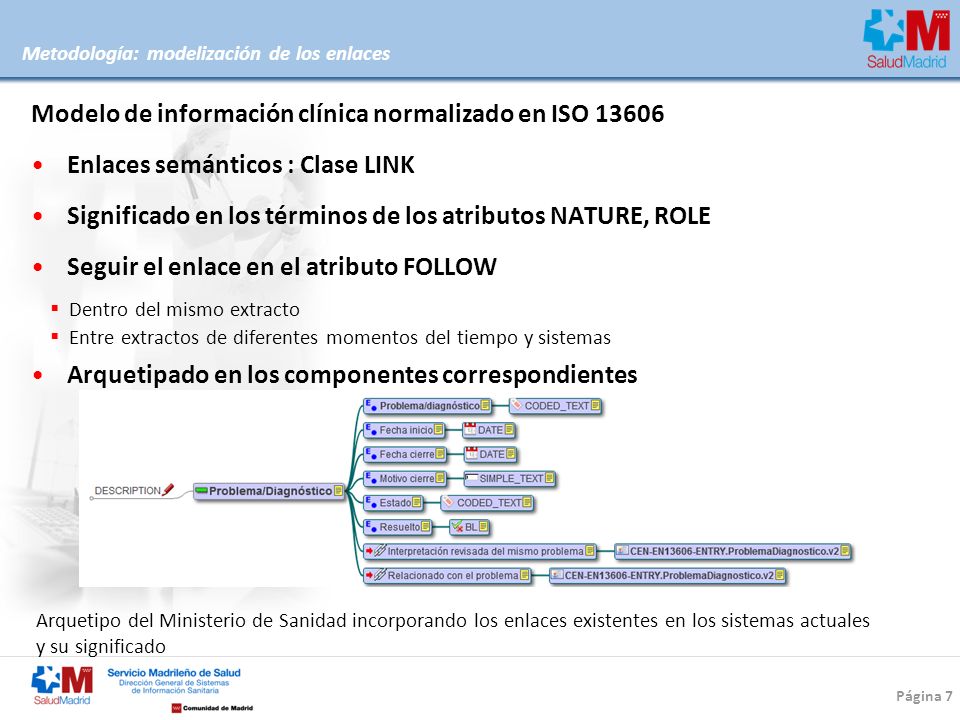Viewport: 960px width, 720px height.
Task: Click the E element icon of Estado
Action: [371, 503]
